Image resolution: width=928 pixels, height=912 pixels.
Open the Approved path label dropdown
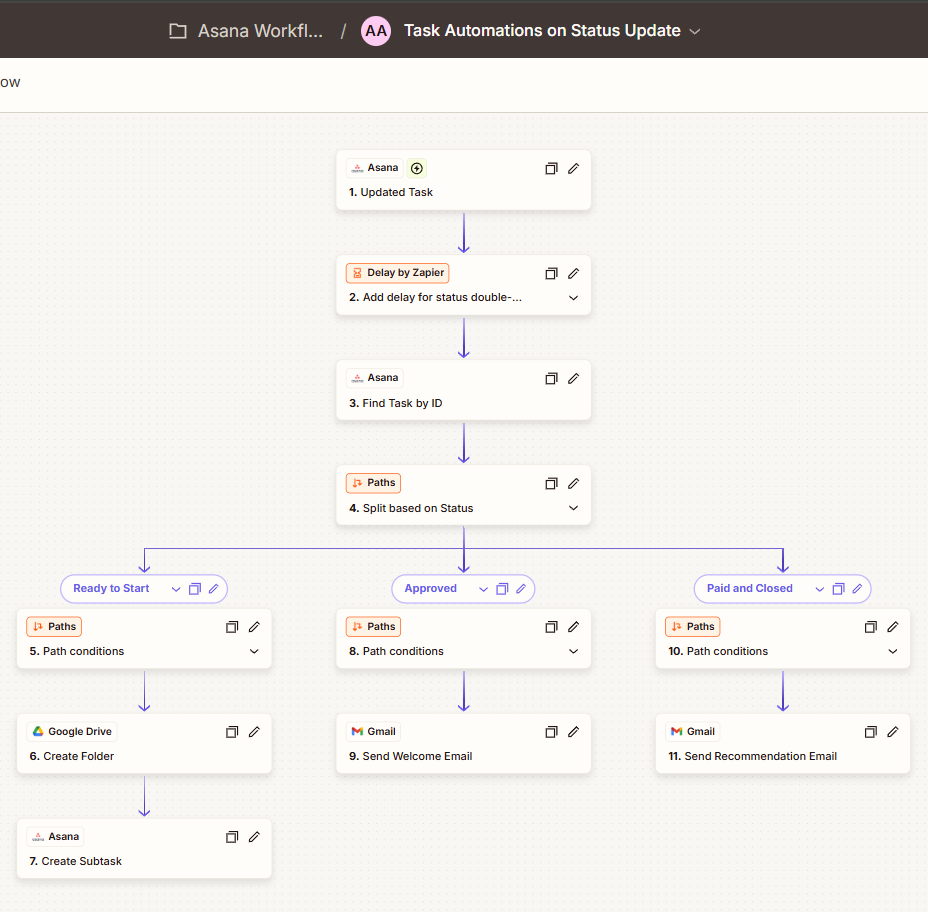(x=483, y=589)
